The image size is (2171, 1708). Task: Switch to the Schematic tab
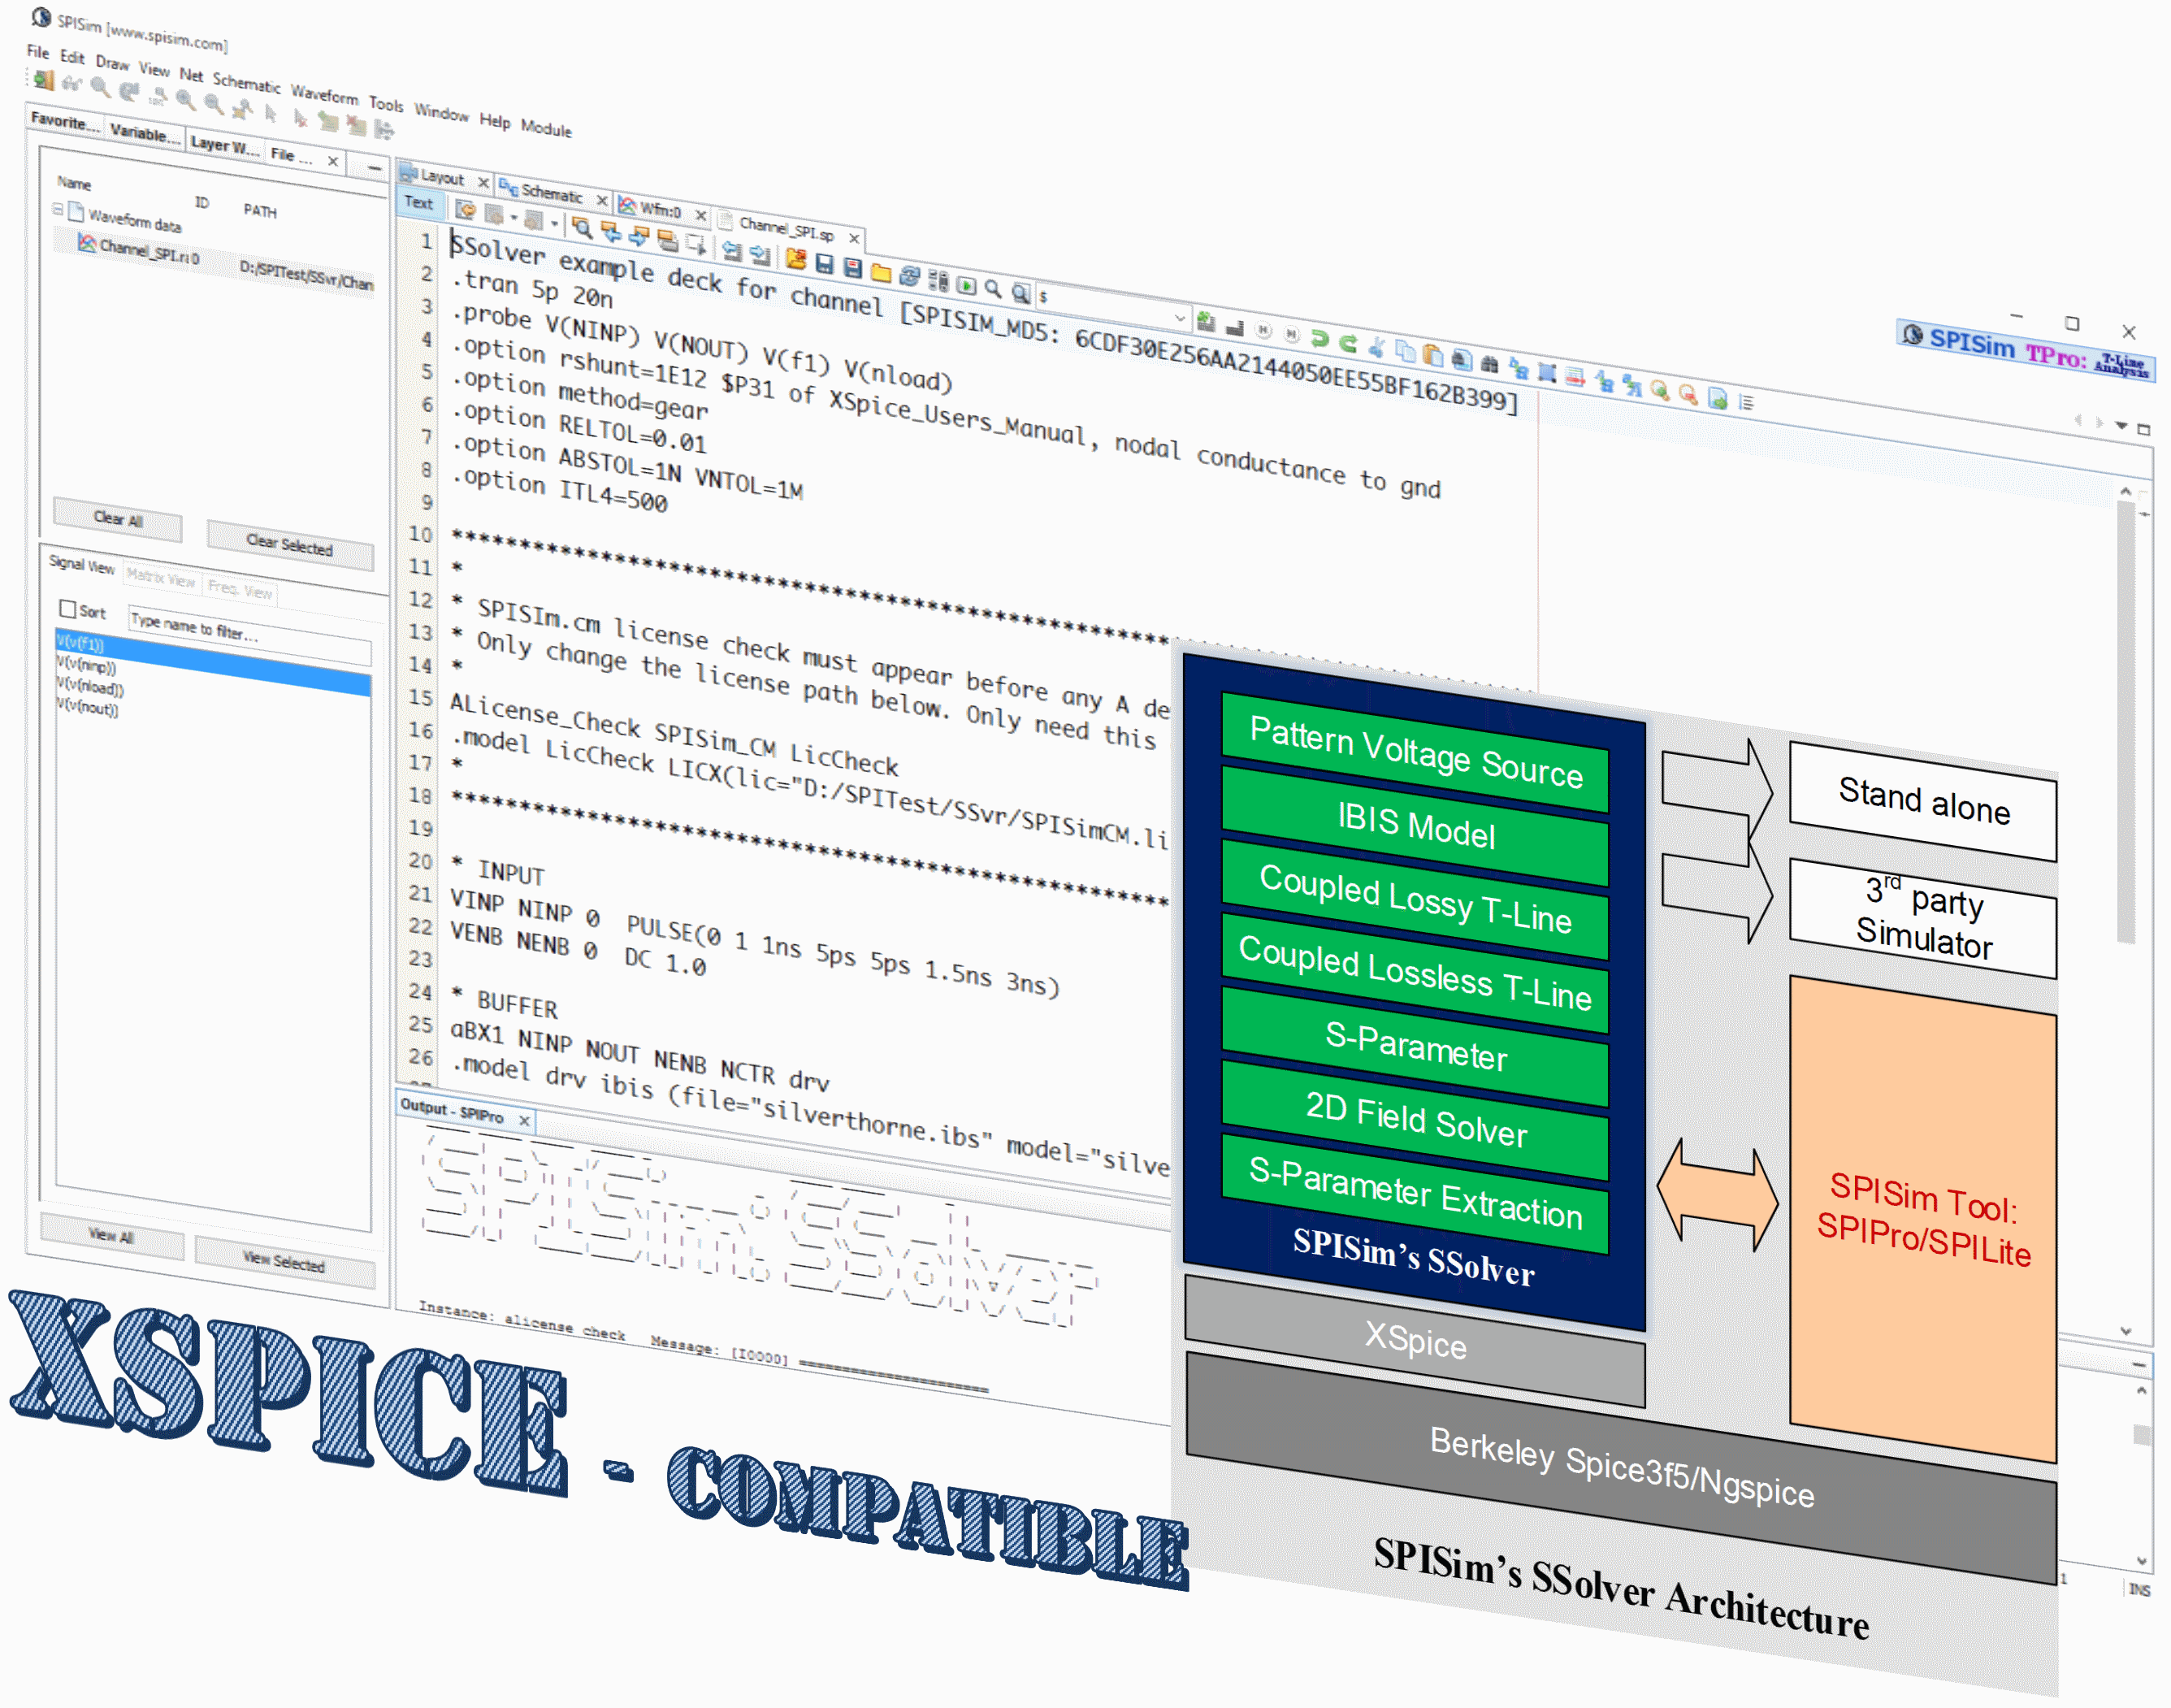click(x=551, y=194)
